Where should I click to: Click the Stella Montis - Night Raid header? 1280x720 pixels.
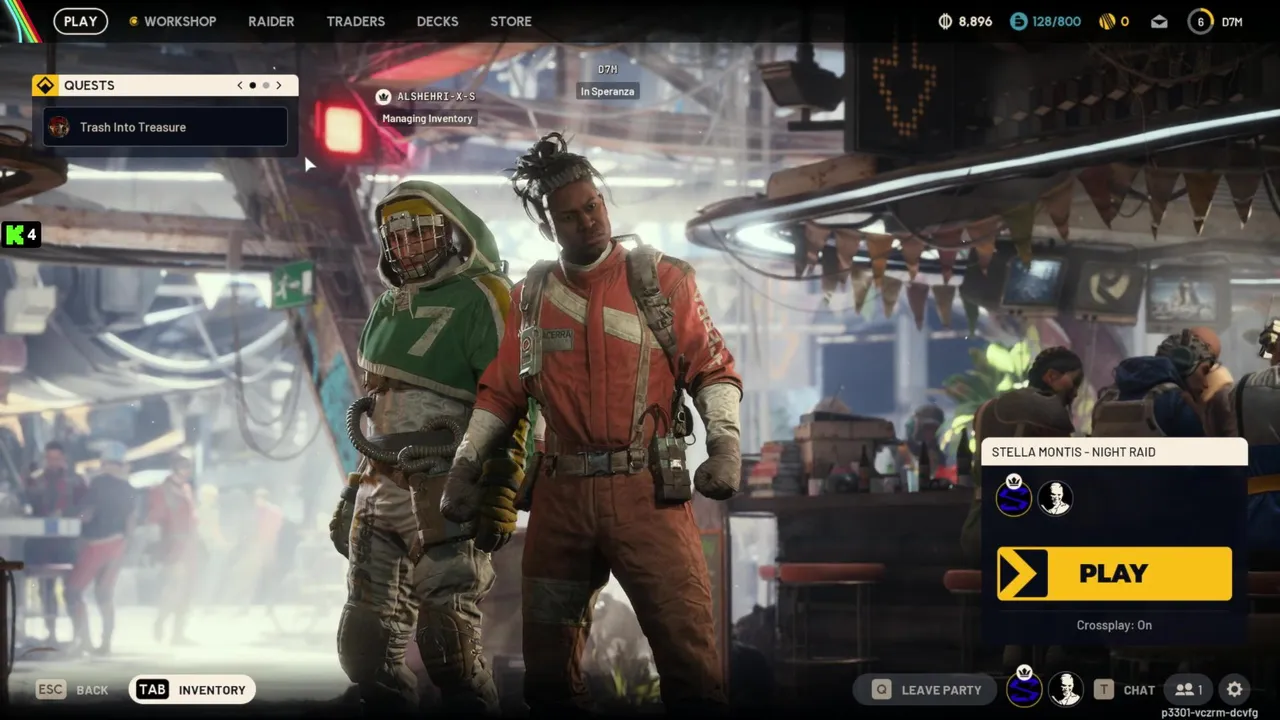pos(1114,452)
